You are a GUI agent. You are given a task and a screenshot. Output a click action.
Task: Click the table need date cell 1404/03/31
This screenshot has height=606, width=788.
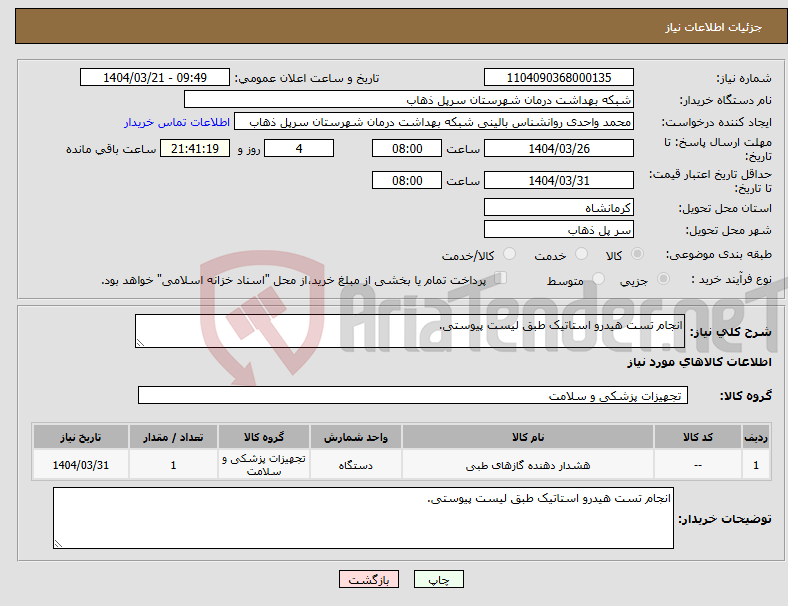[x=81, y=465]
